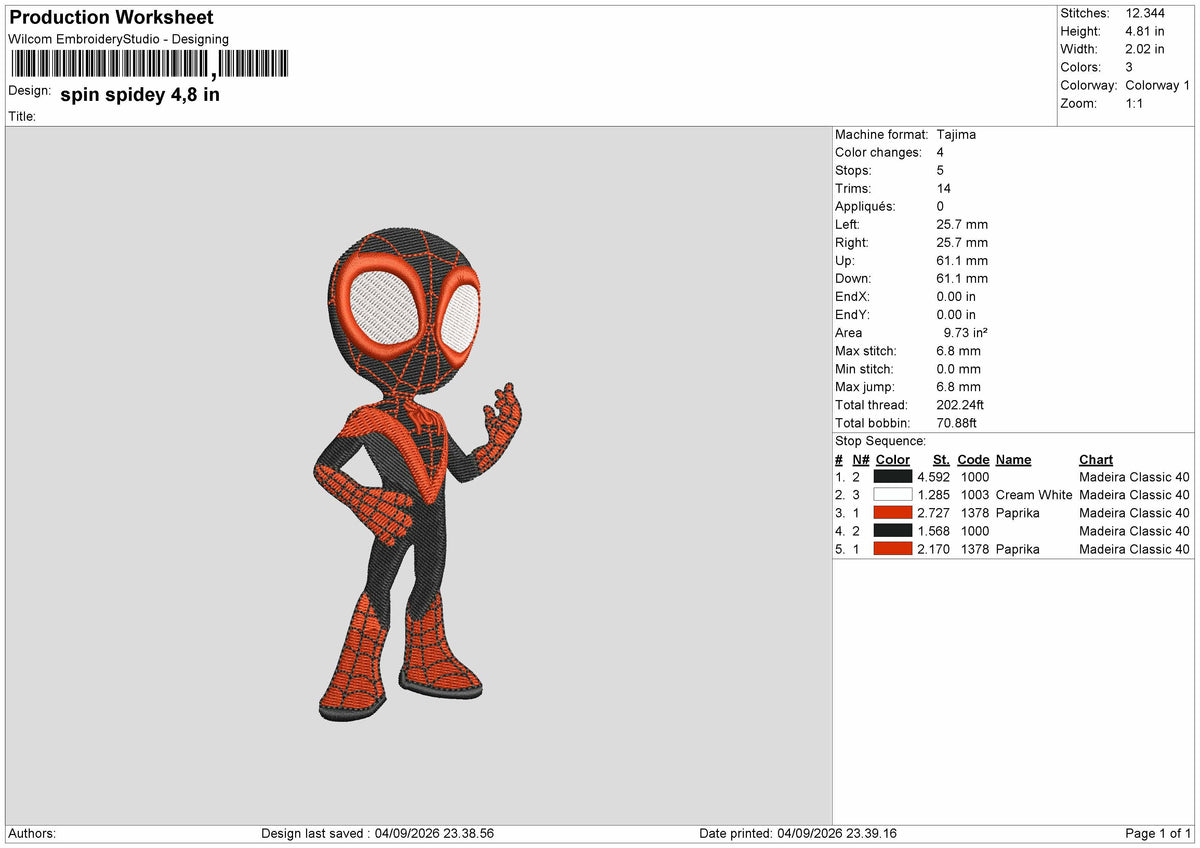Click the Width value 2.02 in
Image resolution: width=1200 pixels, height=848 pixels.
[1145, 49]
